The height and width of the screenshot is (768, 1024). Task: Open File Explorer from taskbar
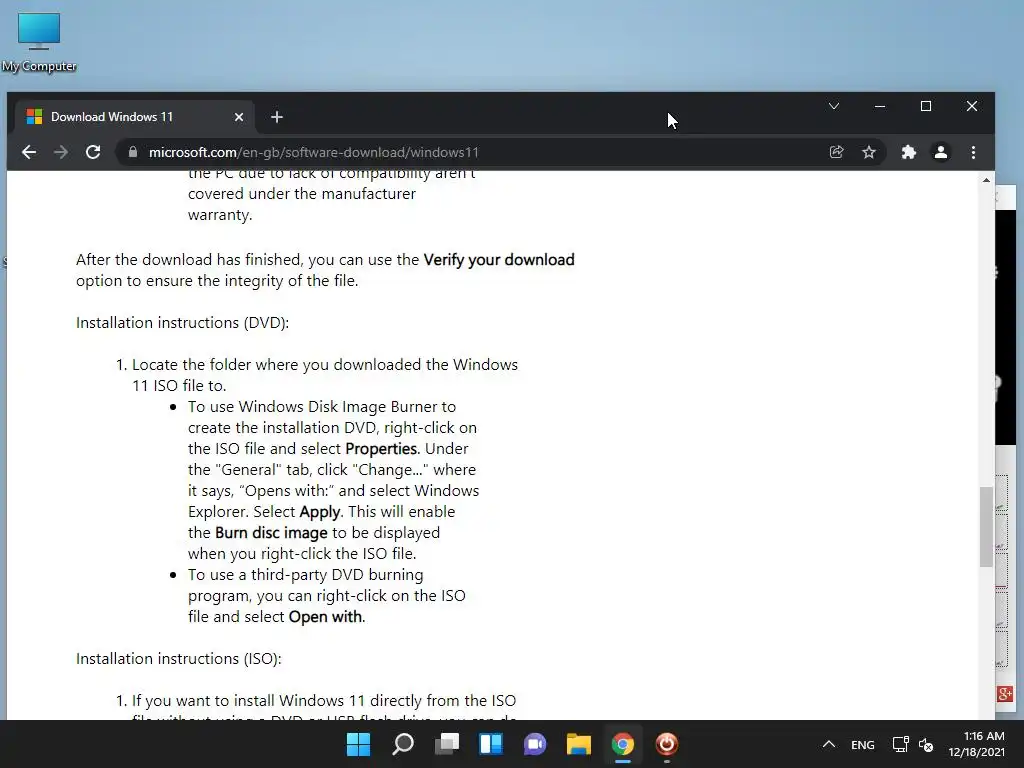[579, 744]
